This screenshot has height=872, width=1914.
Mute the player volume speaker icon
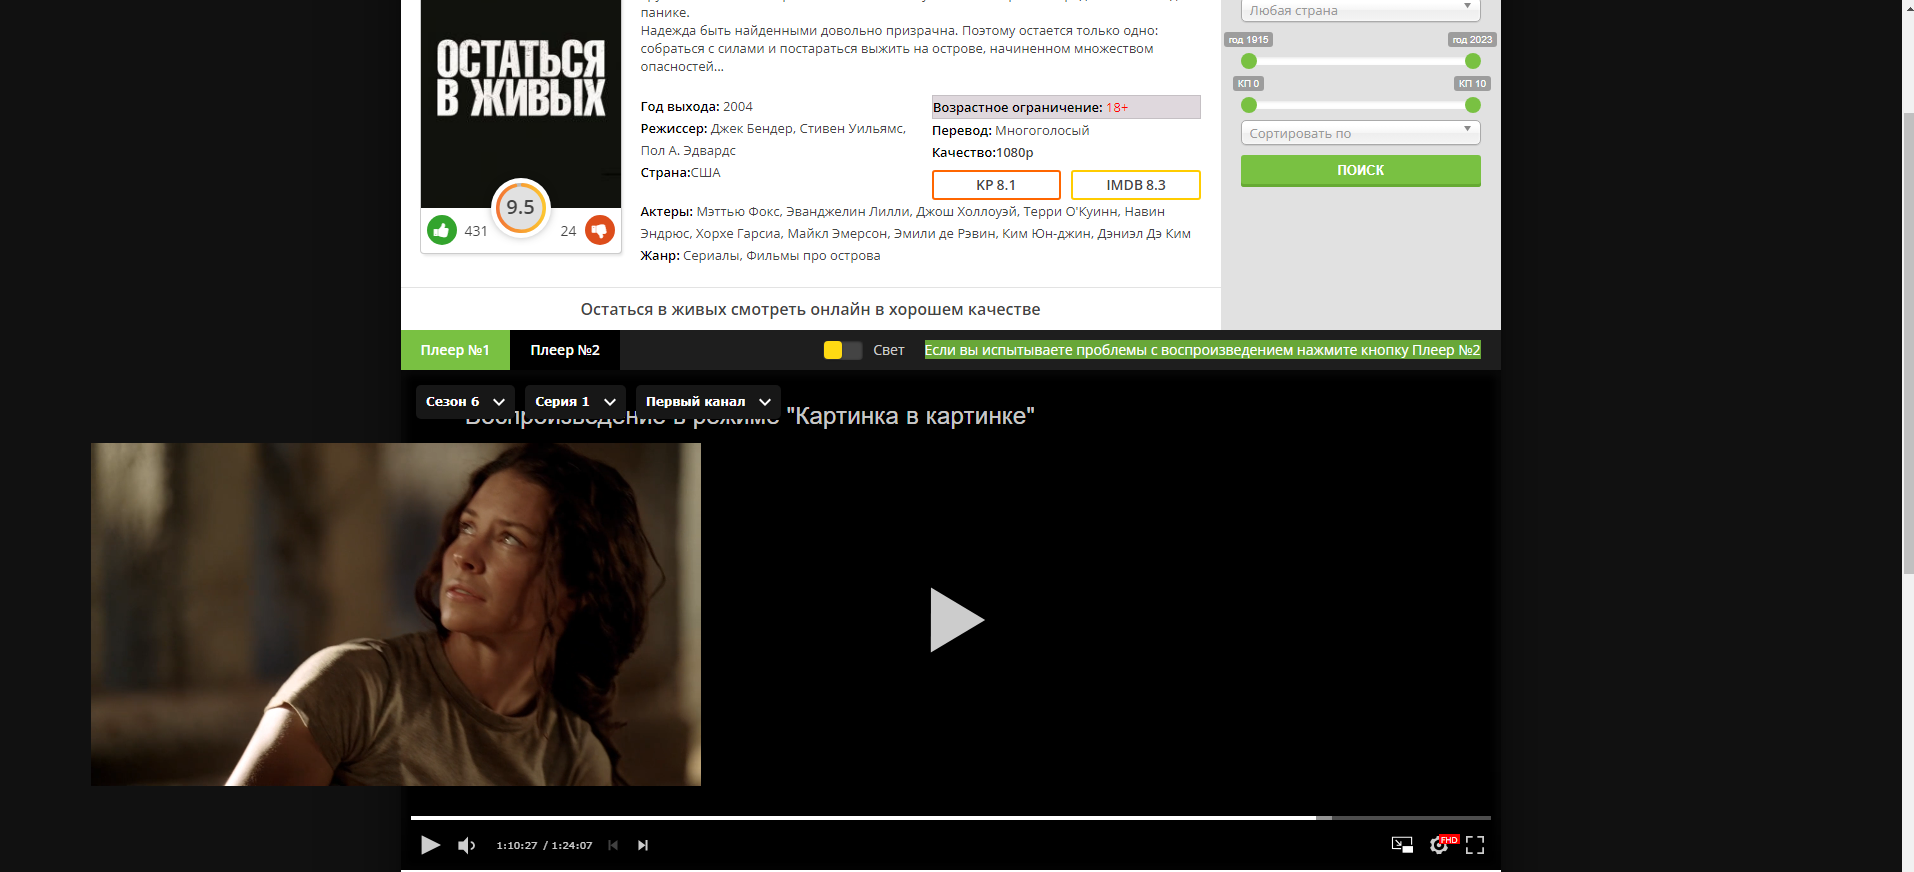[466, 845]
